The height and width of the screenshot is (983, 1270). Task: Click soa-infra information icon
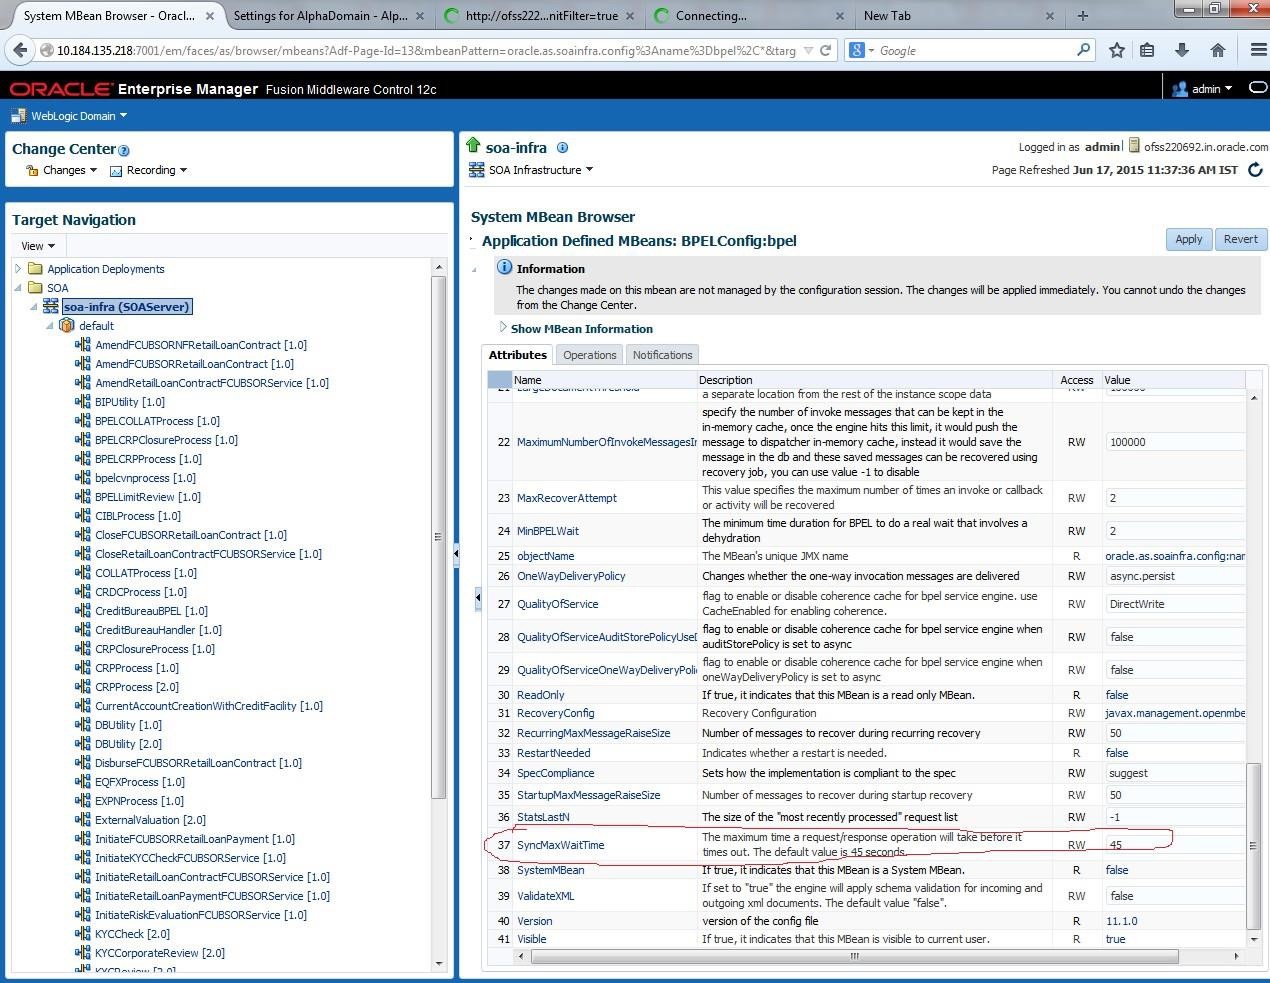tap(562, 147)
